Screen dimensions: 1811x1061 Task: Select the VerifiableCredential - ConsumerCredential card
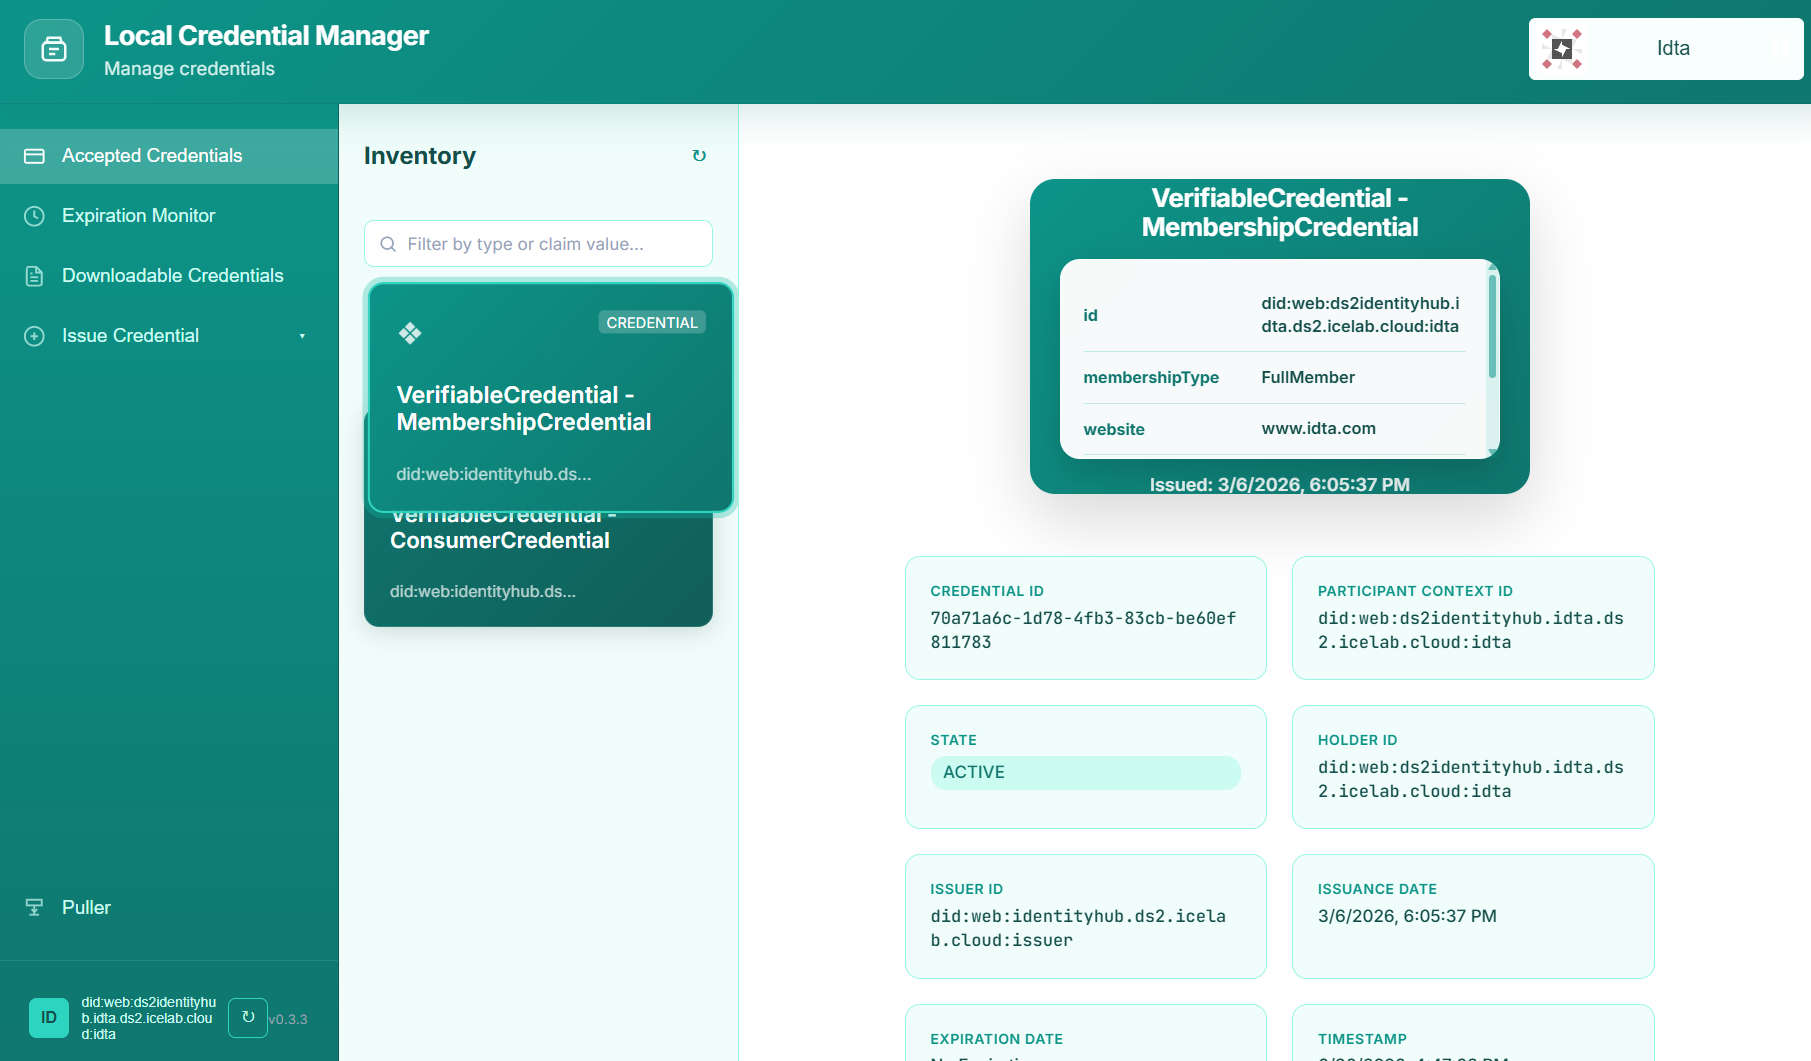point(538,569)
